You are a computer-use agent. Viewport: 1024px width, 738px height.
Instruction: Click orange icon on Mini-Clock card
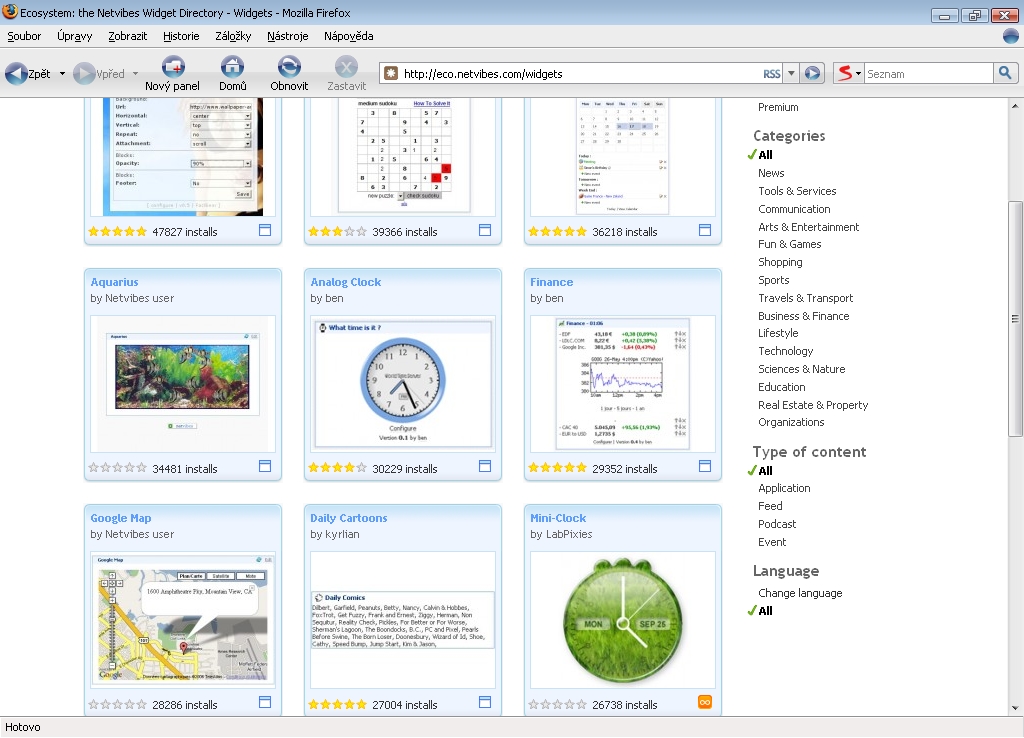coord(705,702)
